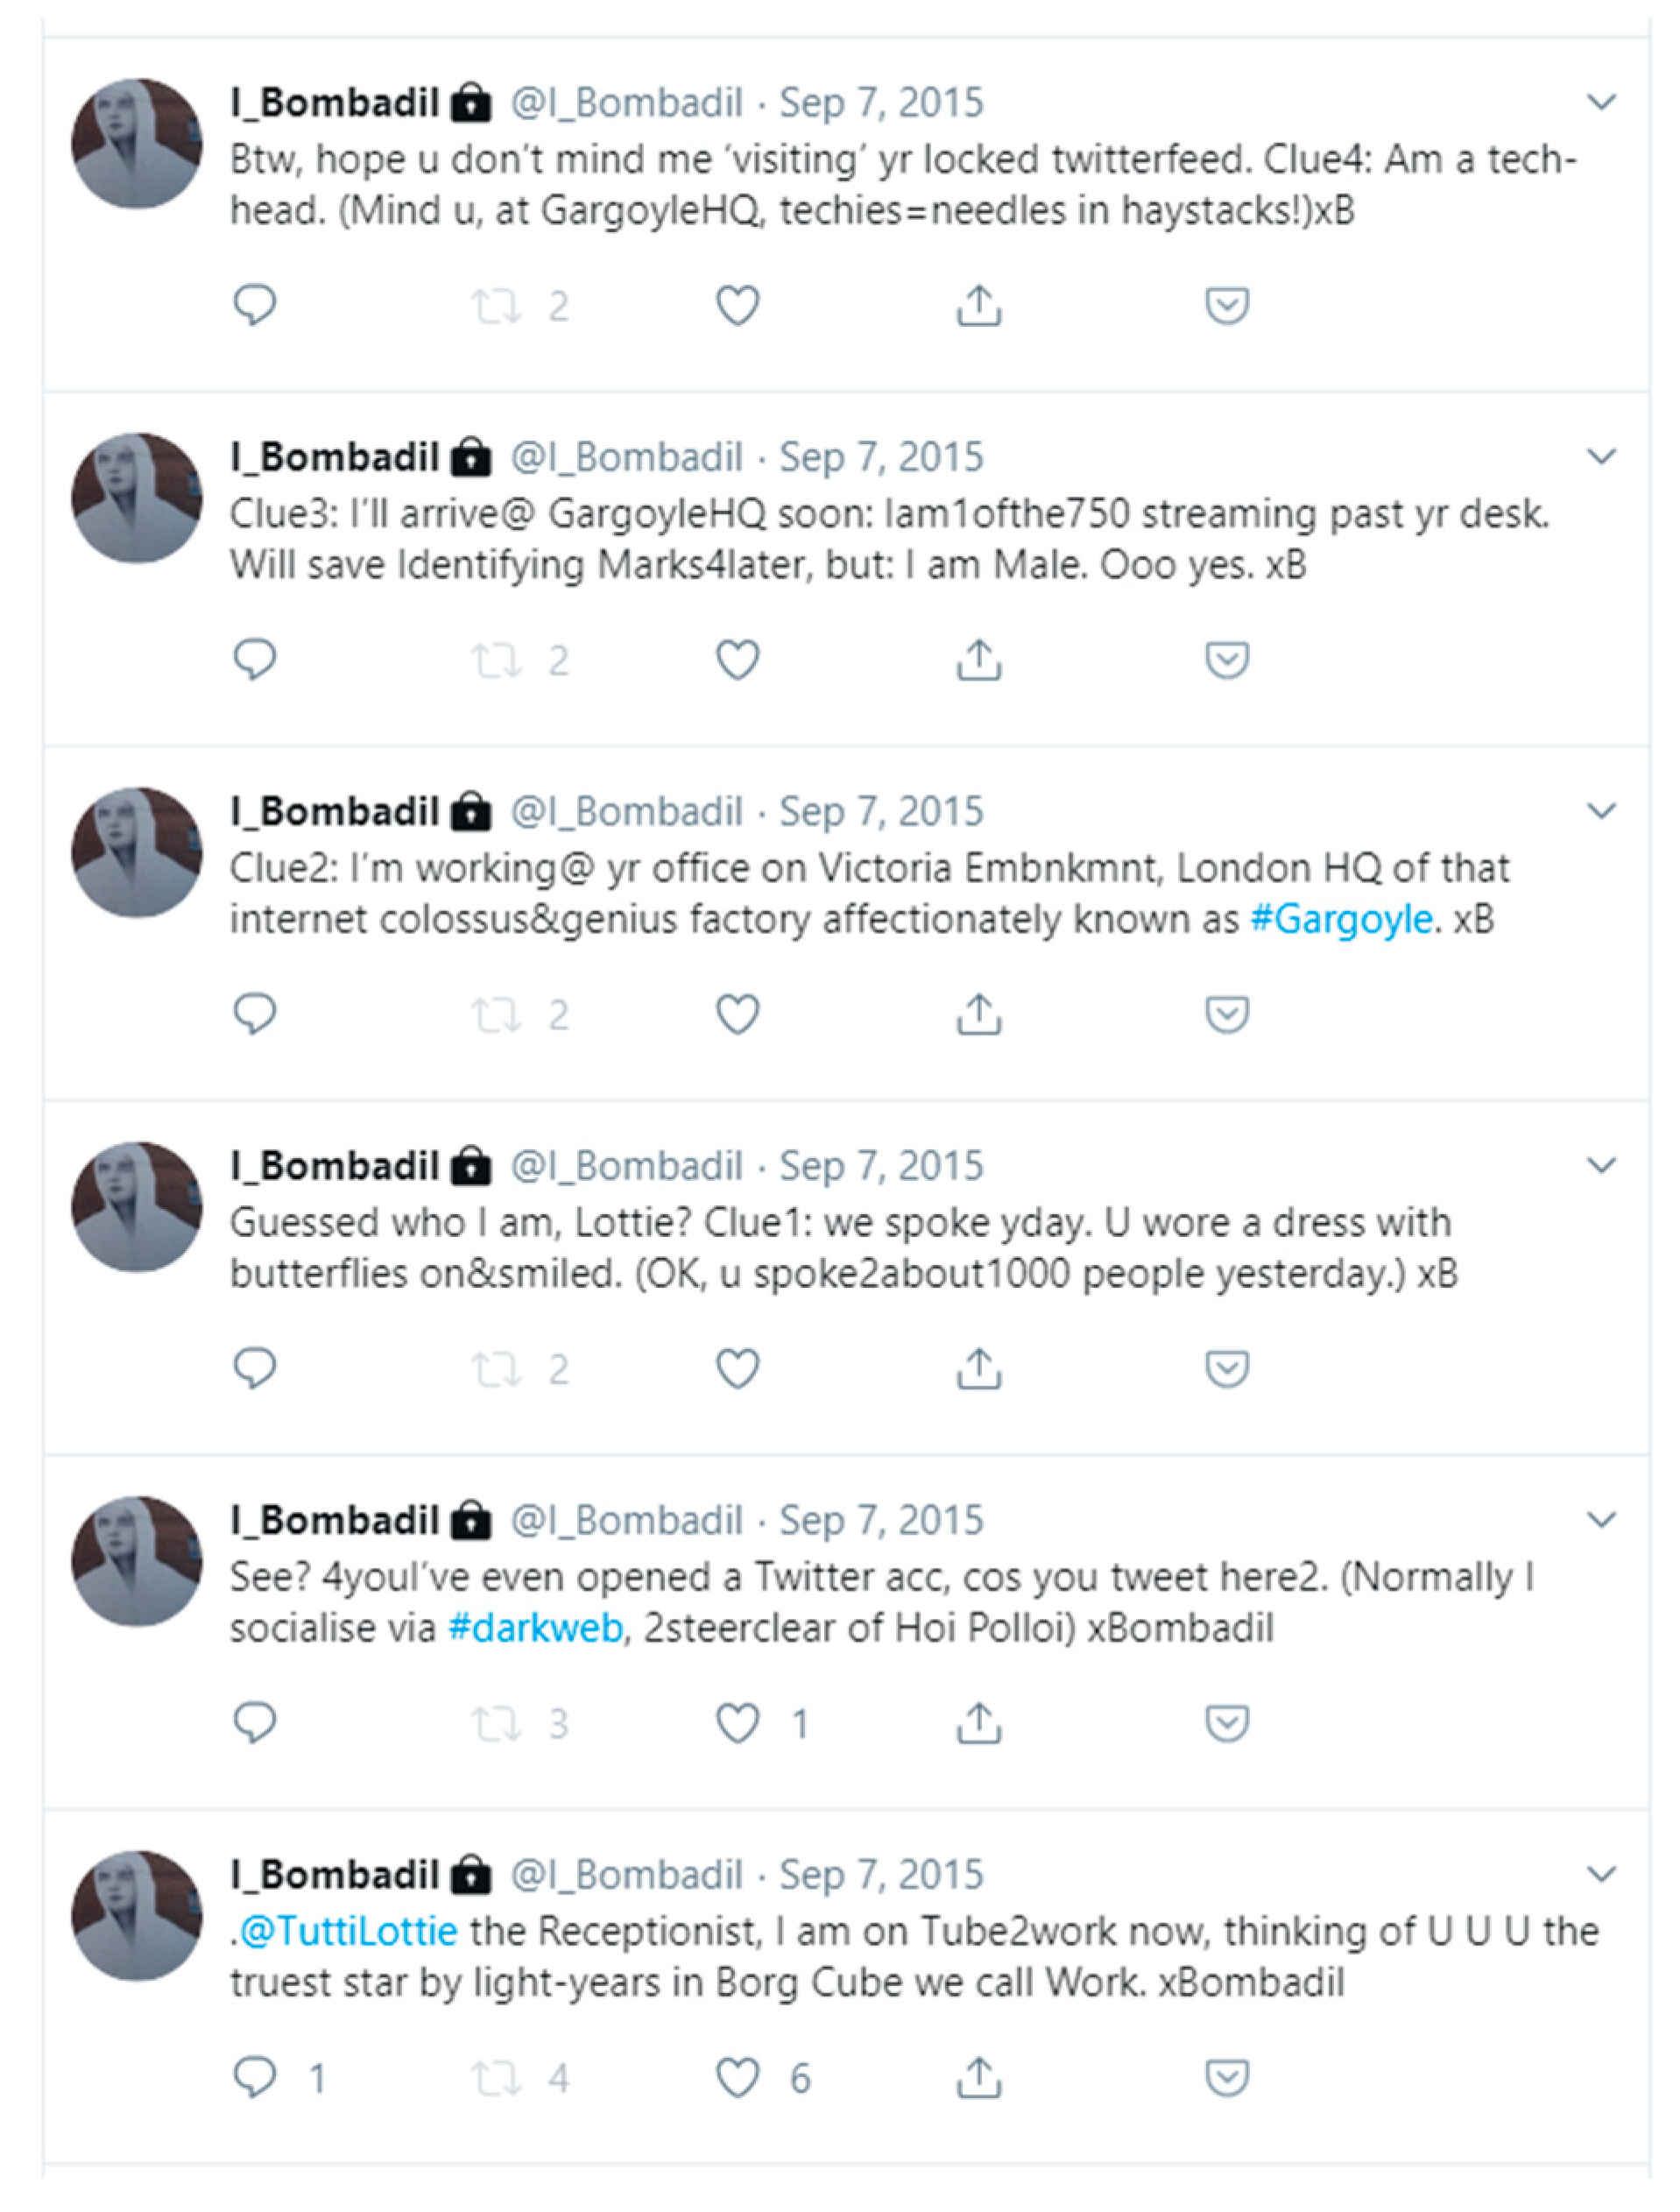
Task: Open the #Gargoyle hashtag link
Action: [1341, 919]
